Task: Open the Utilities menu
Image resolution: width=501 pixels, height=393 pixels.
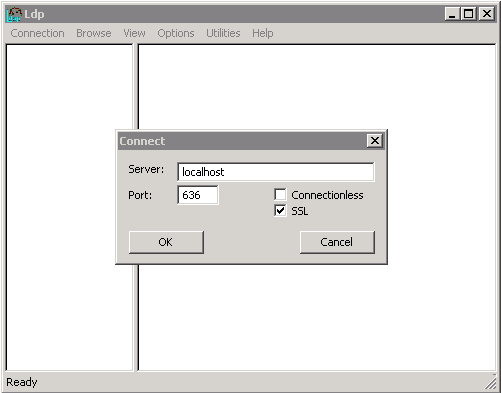Action: [x=223, y=33]
